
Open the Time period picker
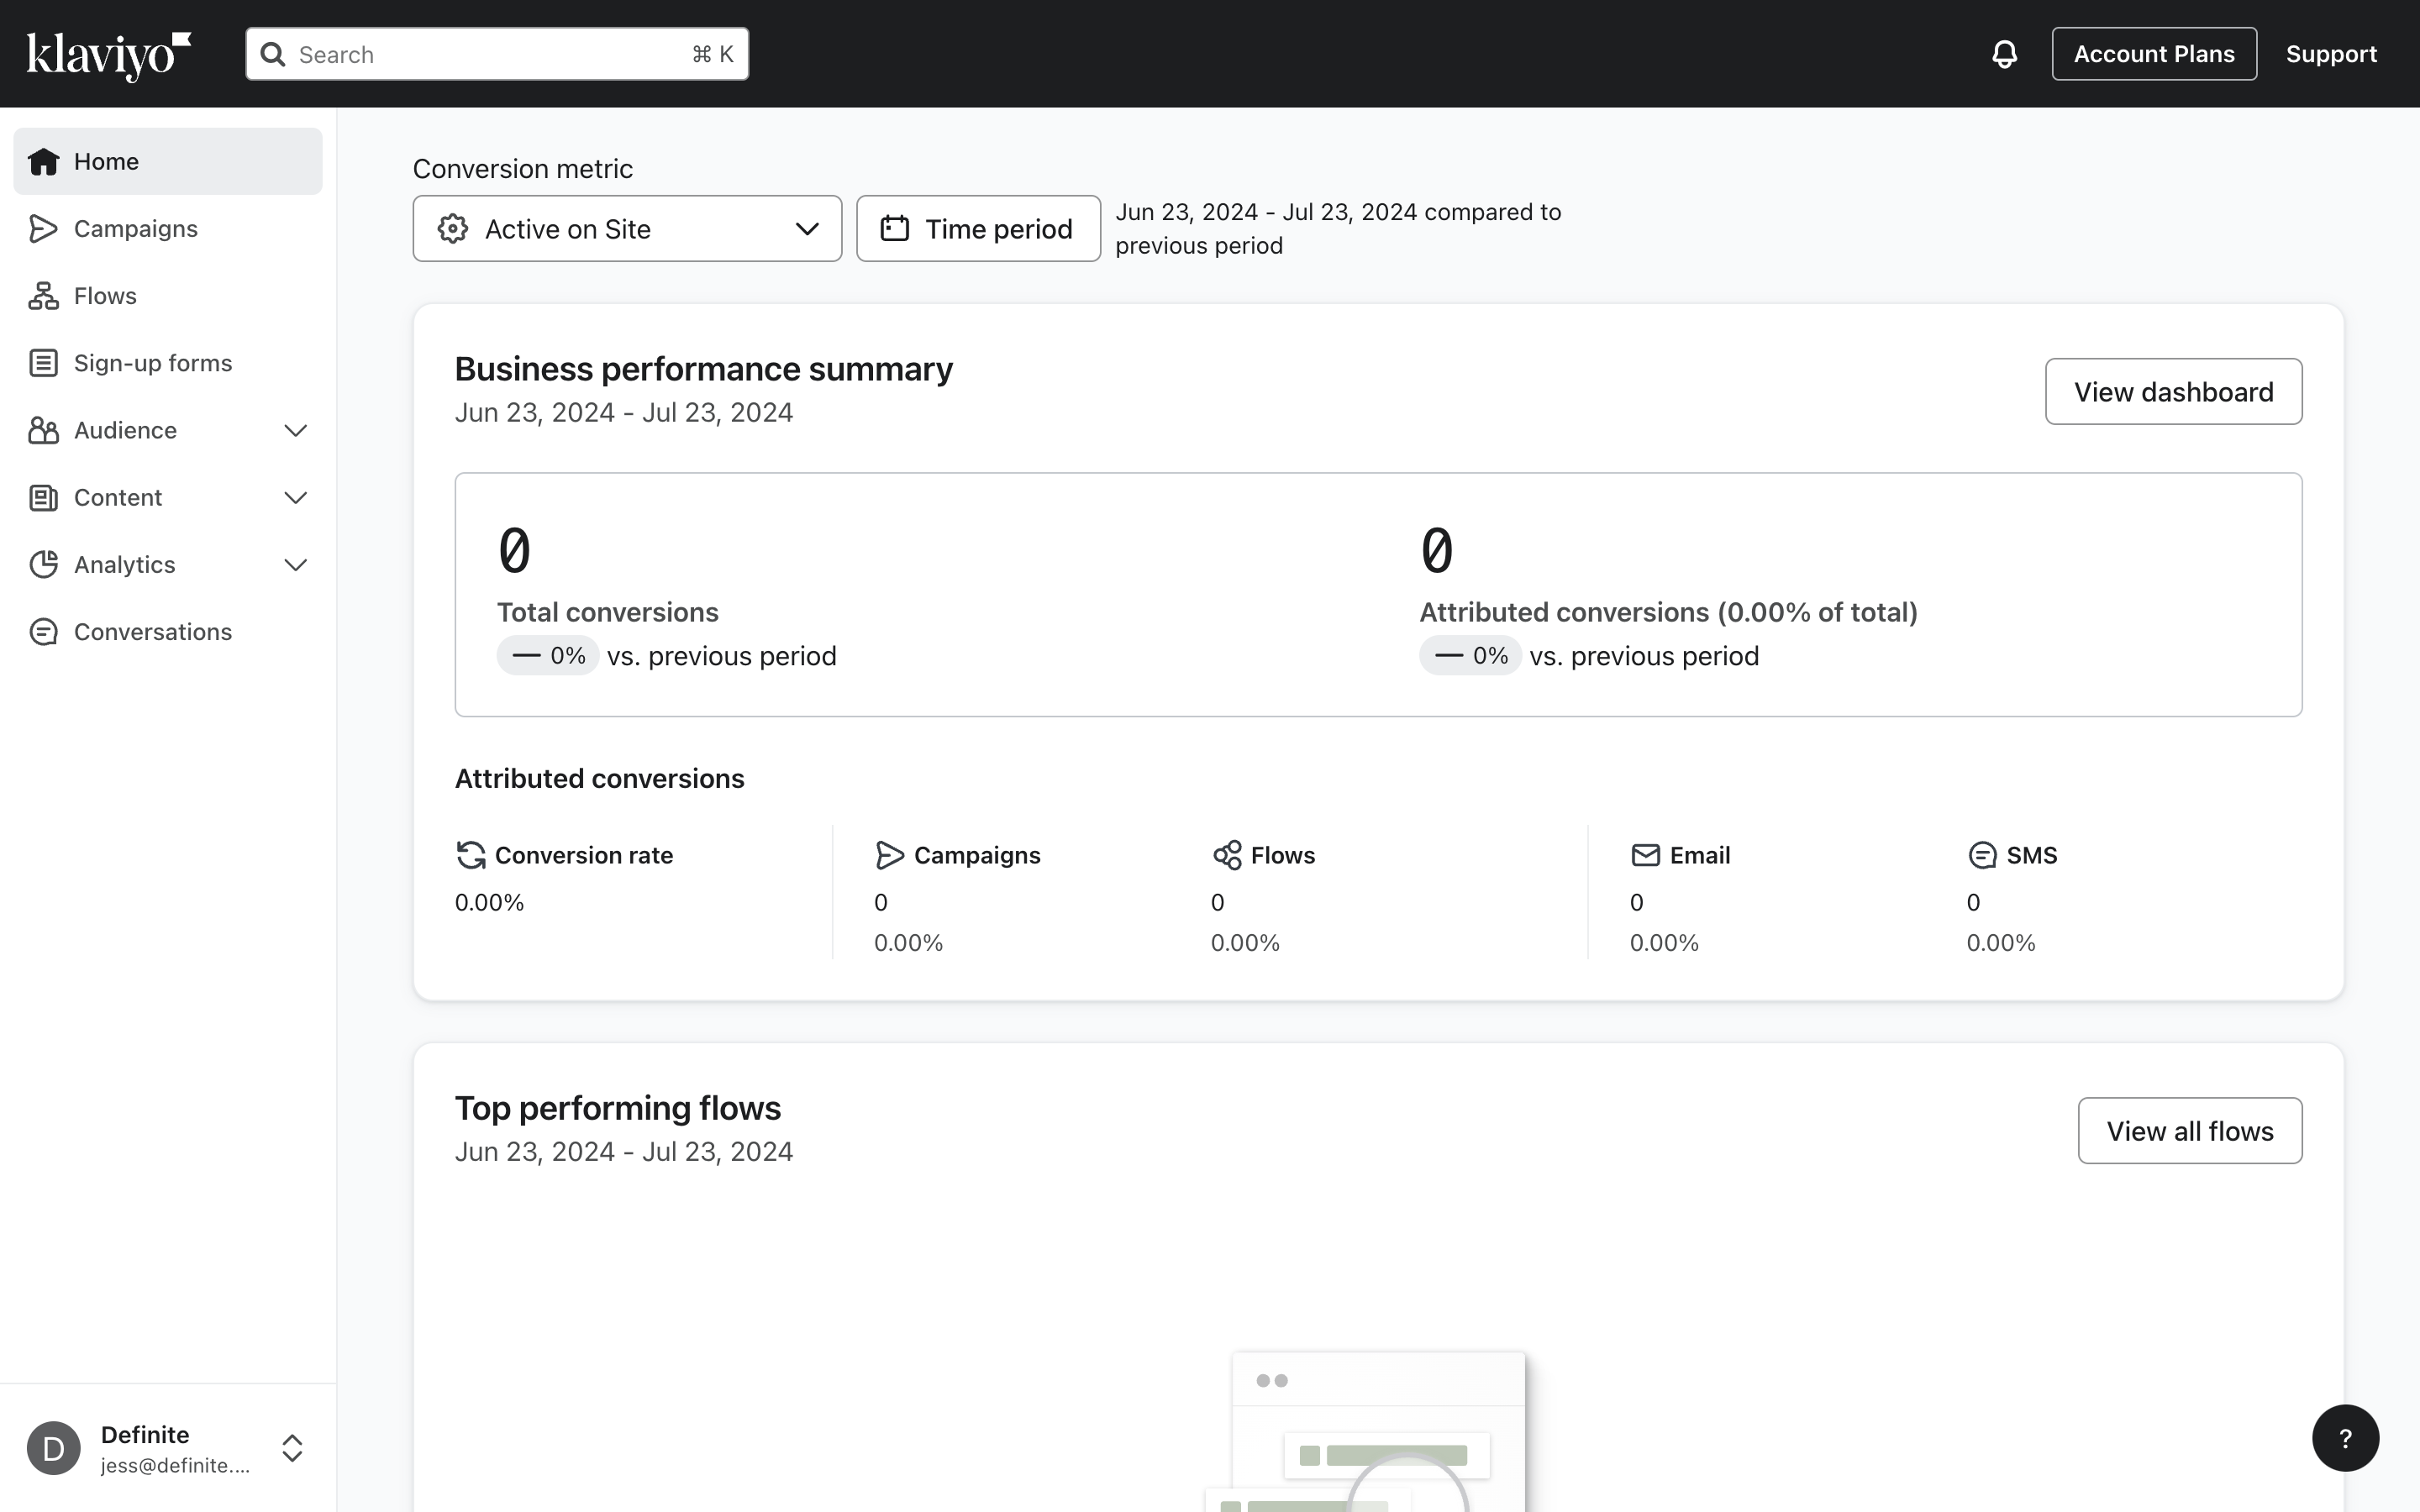click(x=978, y=229)
